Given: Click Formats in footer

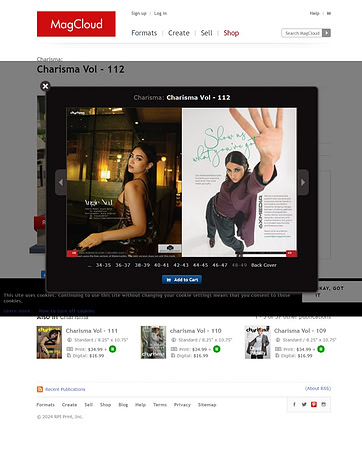Looking at the screenshot, I should [x=45, y=405].
